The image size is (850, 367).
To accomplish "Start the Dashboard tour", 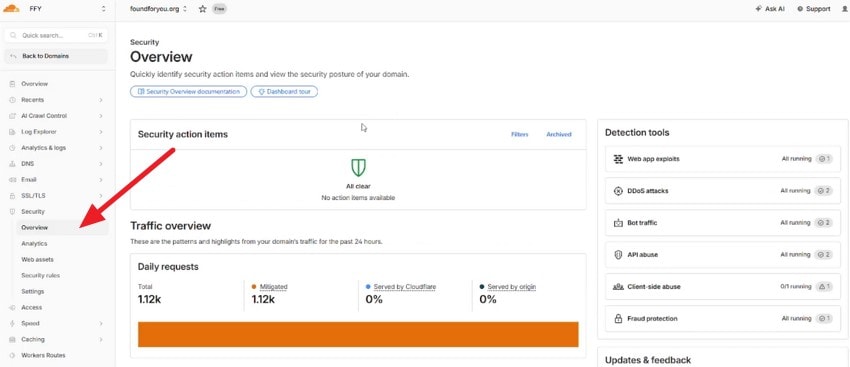I will point(284,92).
